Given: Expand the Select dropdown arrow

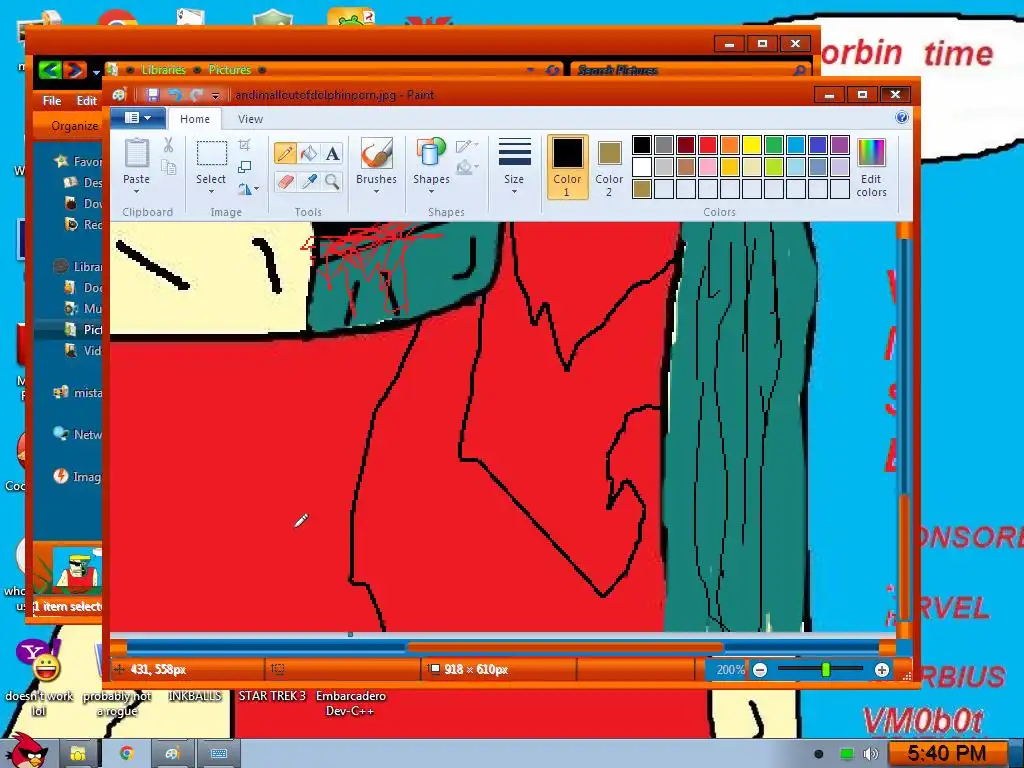Looking at the screenshot, I should tap(211, 191).
